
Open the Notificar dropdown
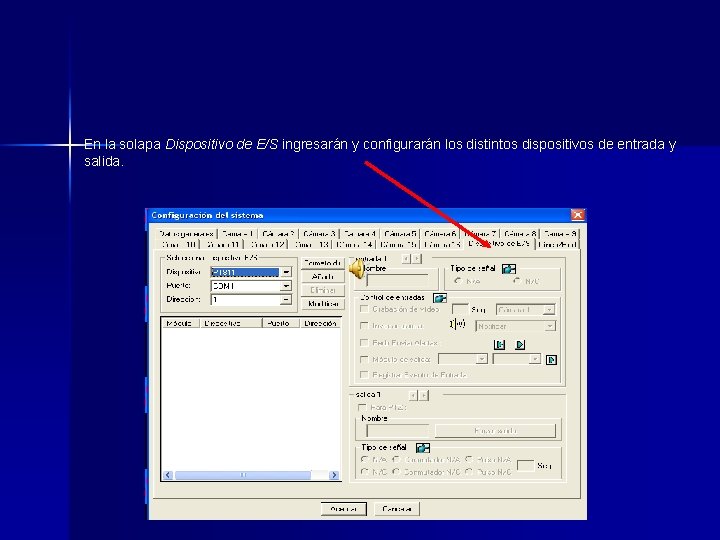coord(550,326)
